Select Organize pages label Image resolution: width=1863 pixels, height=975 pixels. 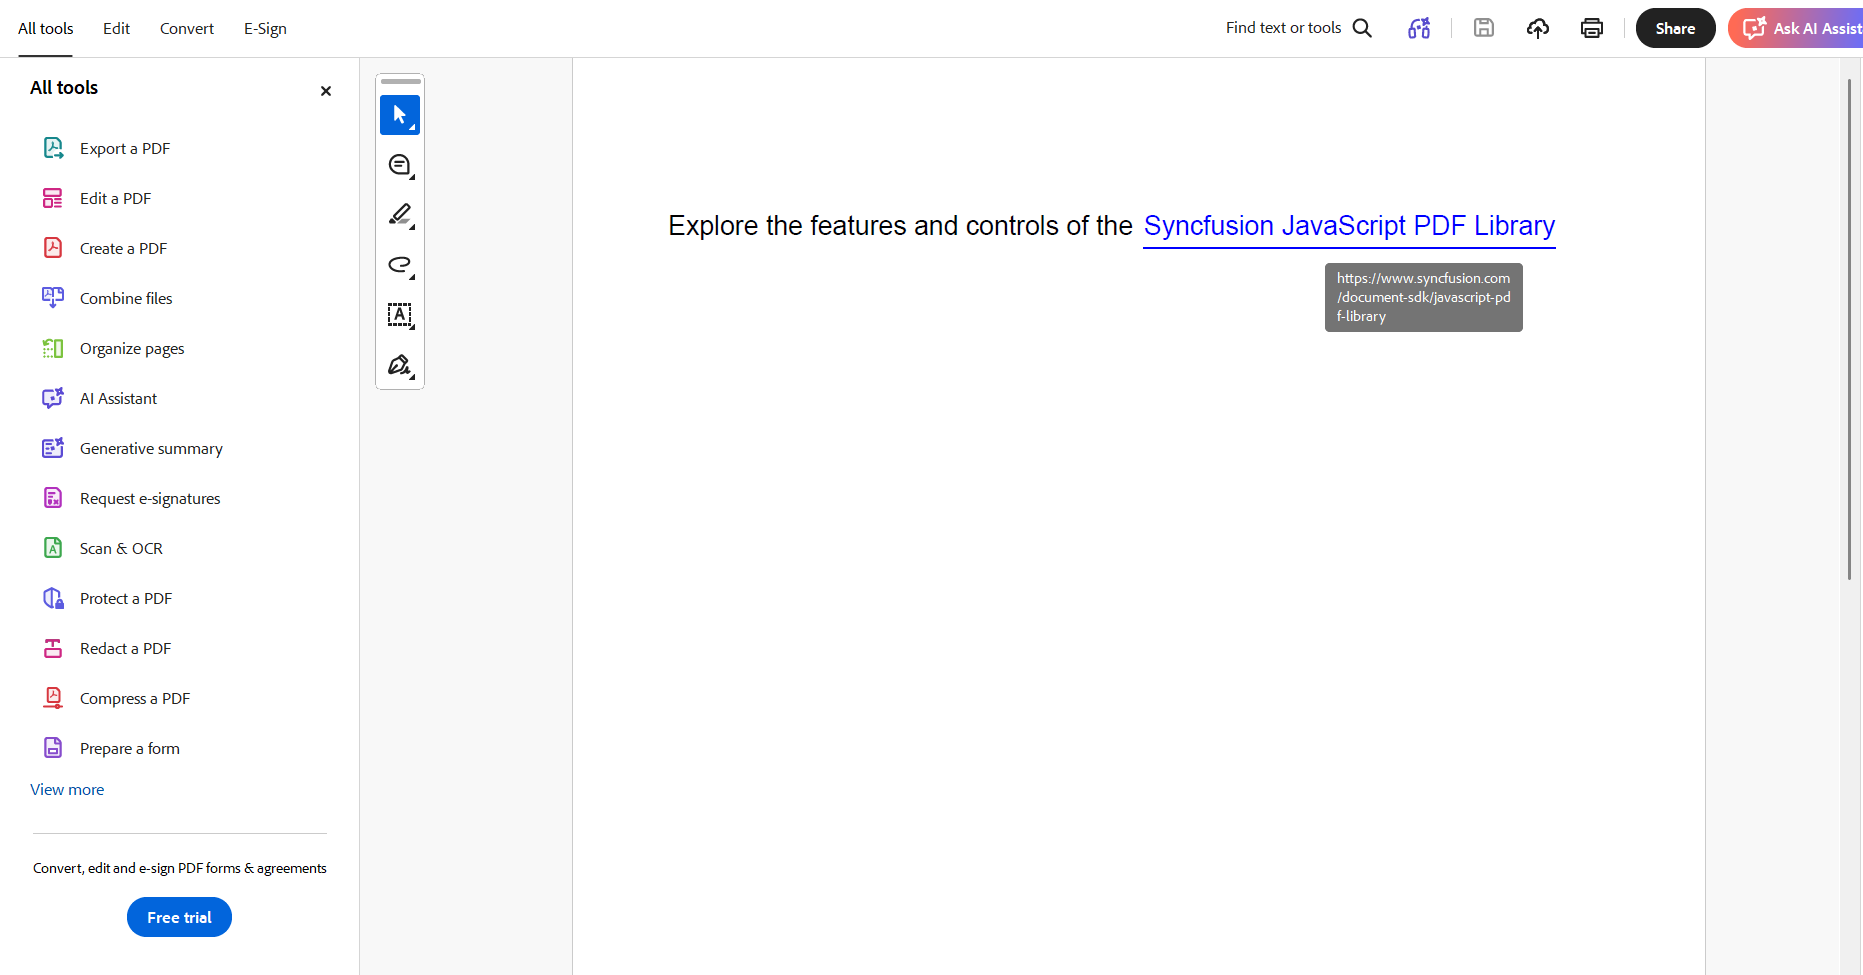132,349
